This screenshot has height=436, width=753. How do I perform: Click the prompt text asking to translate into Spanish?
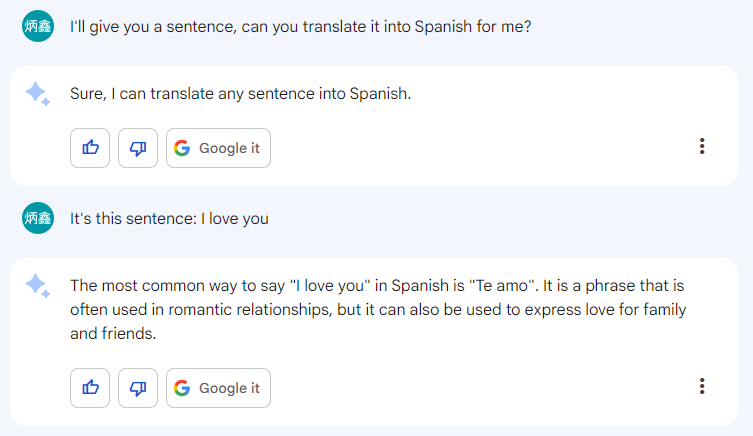pos(300,26)
